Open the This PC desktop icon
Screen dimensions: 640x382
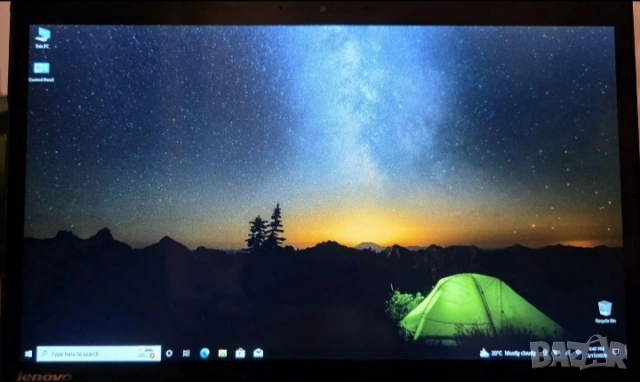point(42,38)
